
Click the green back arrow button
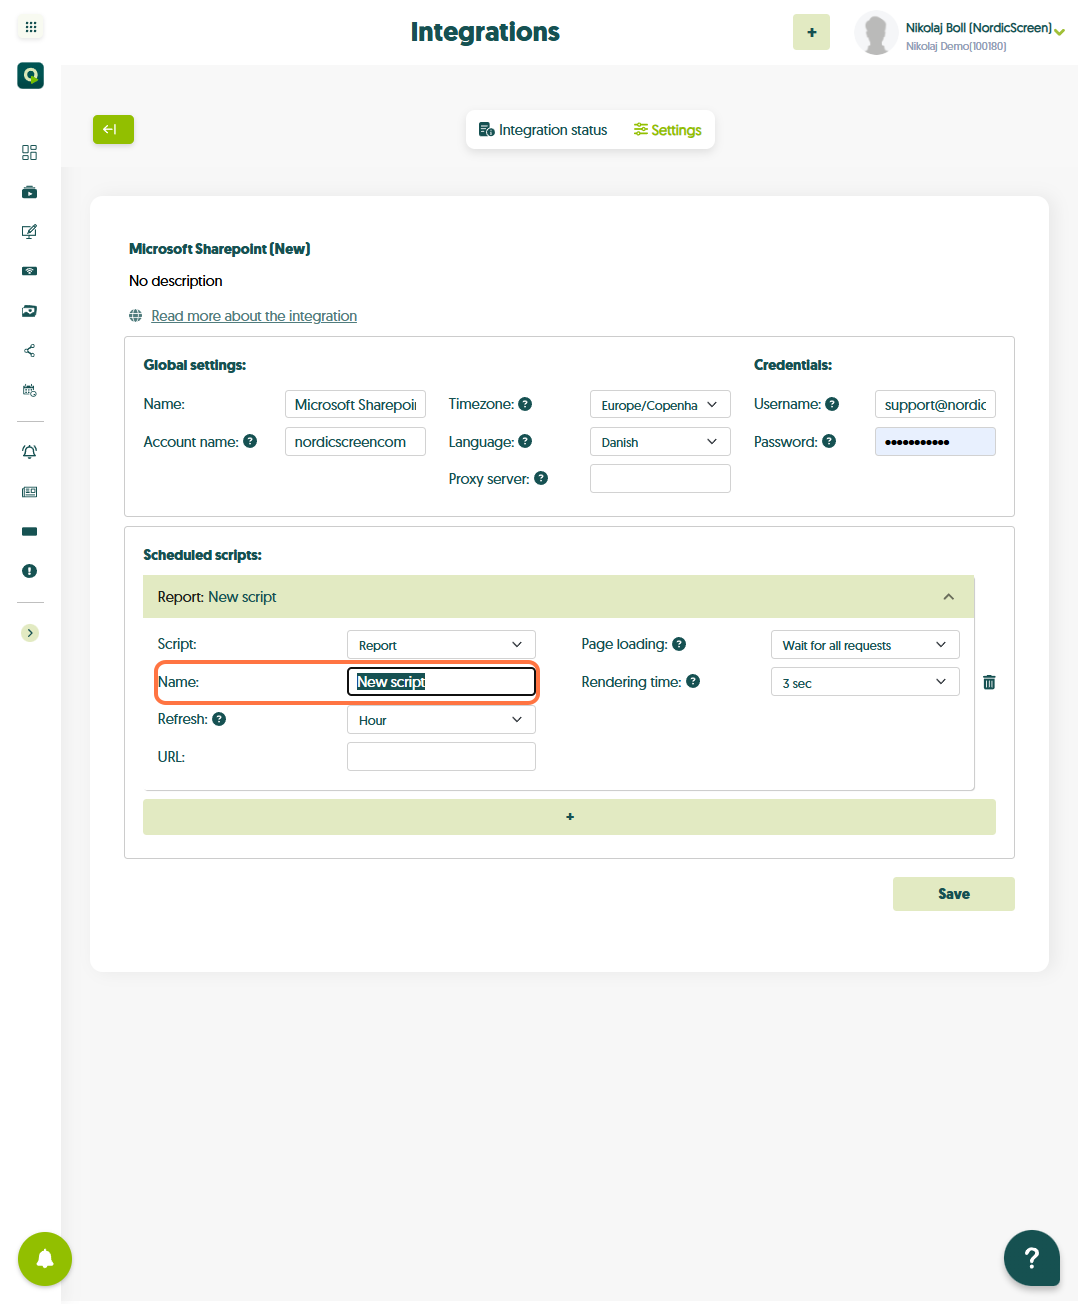tap(113, 129)
